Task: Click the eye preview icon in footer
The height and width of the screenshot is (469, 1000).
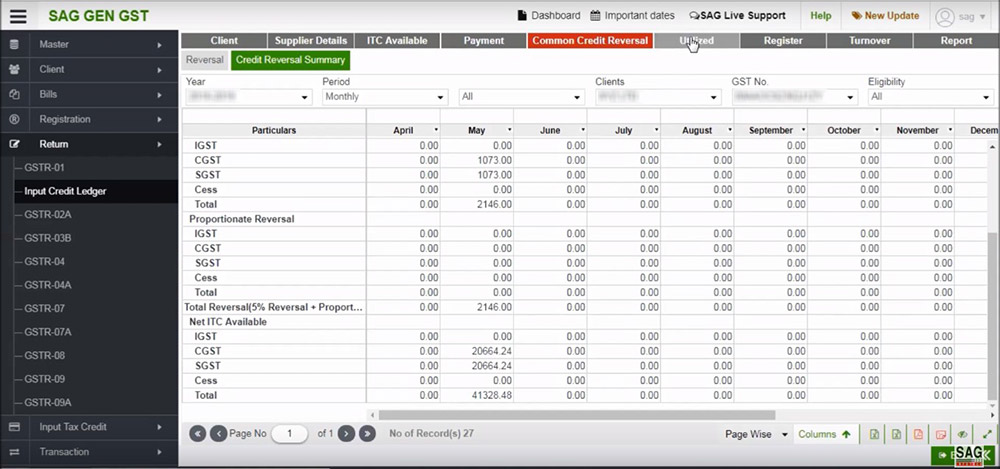Action: (x=962, y=434)
